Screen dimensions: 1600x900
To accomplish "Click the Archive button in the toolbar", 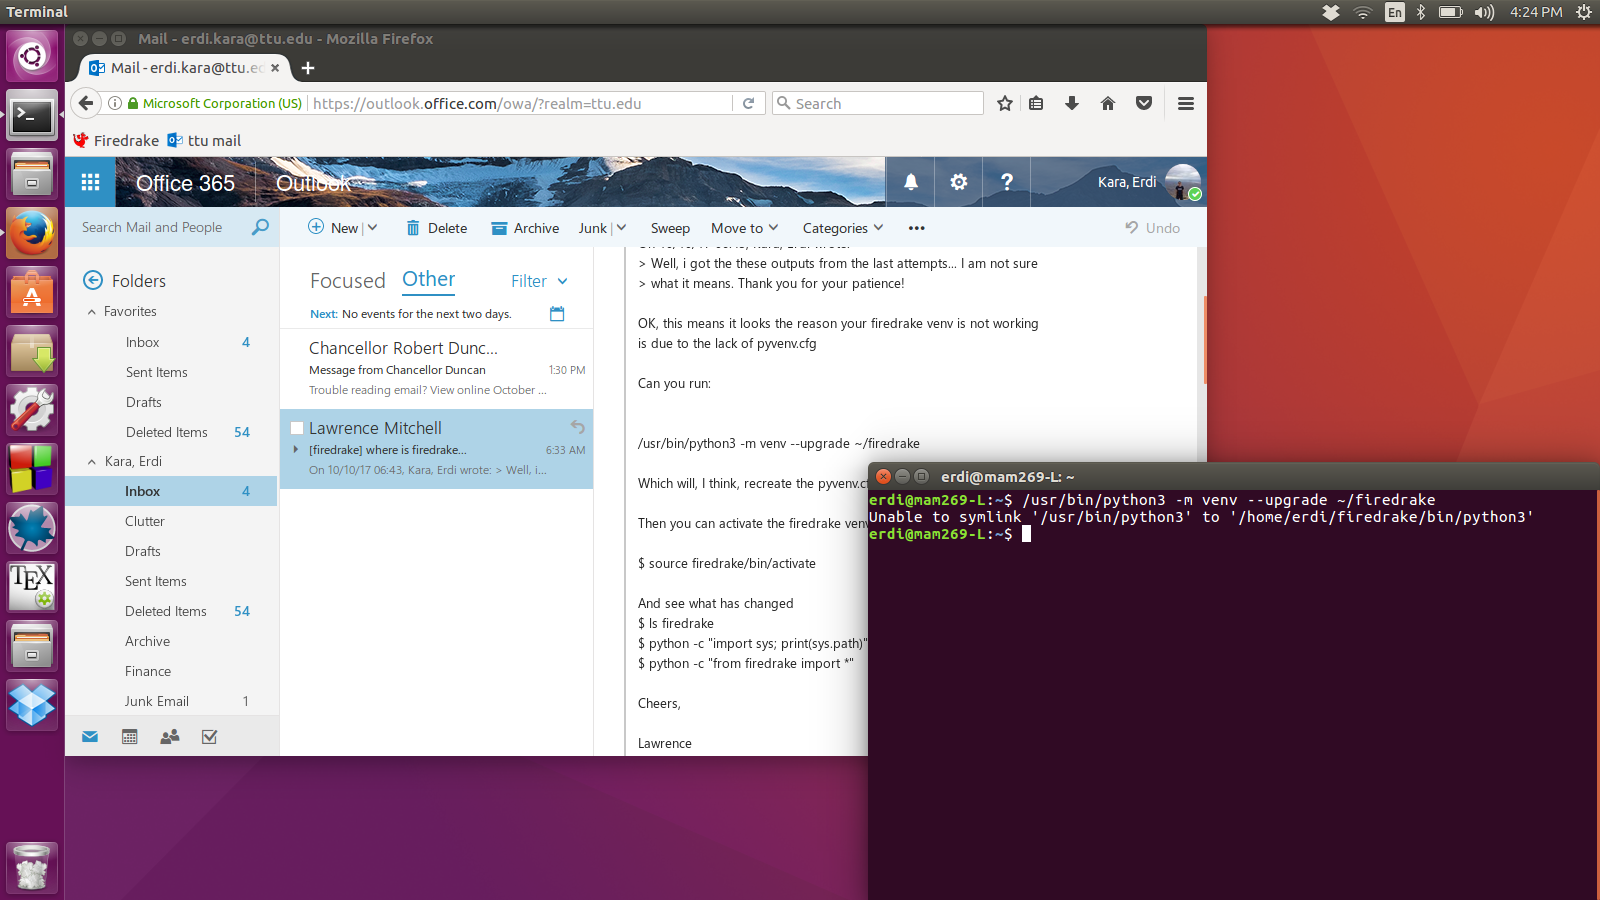I will click(x=525, y=228).
